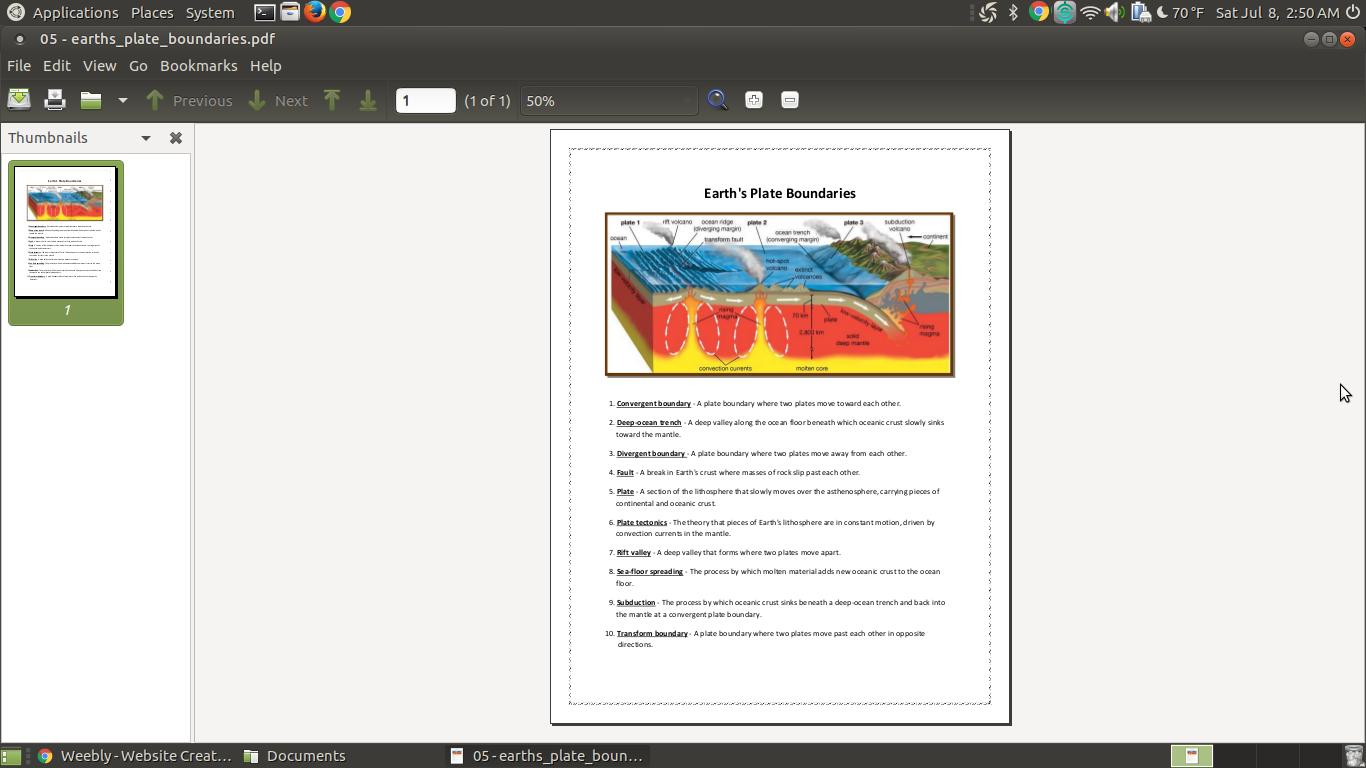Expand the Thumbnails sidebar selector
The width and height of the screenshot is (1366, 768).
click(x=146, y=138)
